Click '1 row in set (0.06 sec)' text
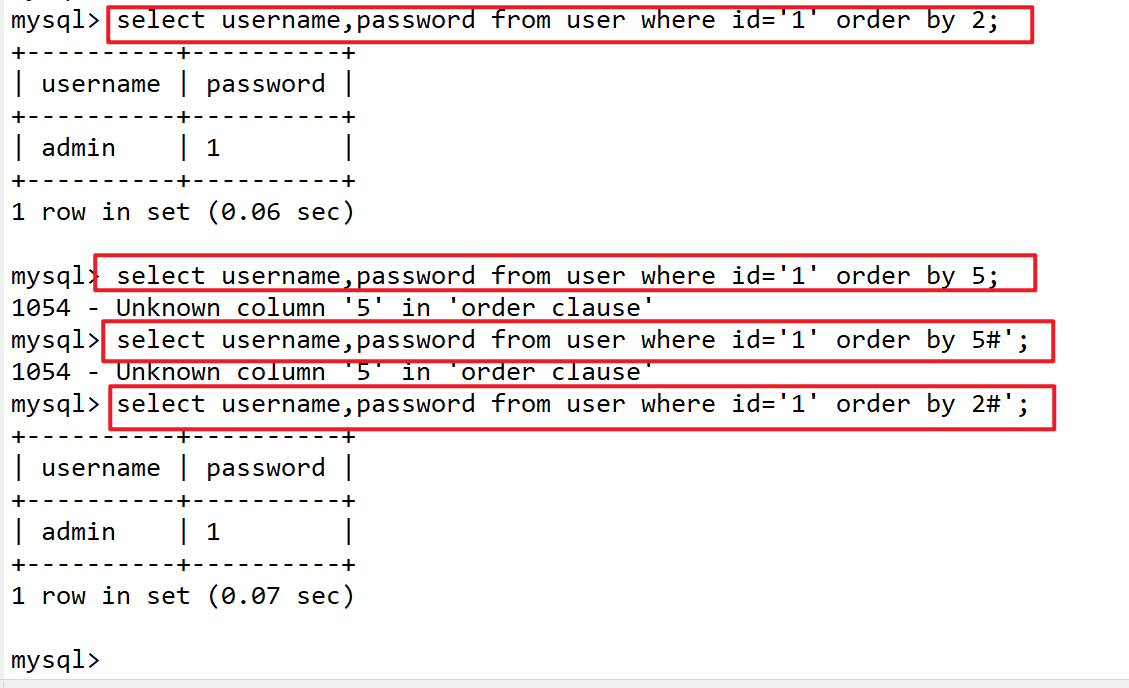Screen dimensions: 1129x688 (x=183, y=212)
